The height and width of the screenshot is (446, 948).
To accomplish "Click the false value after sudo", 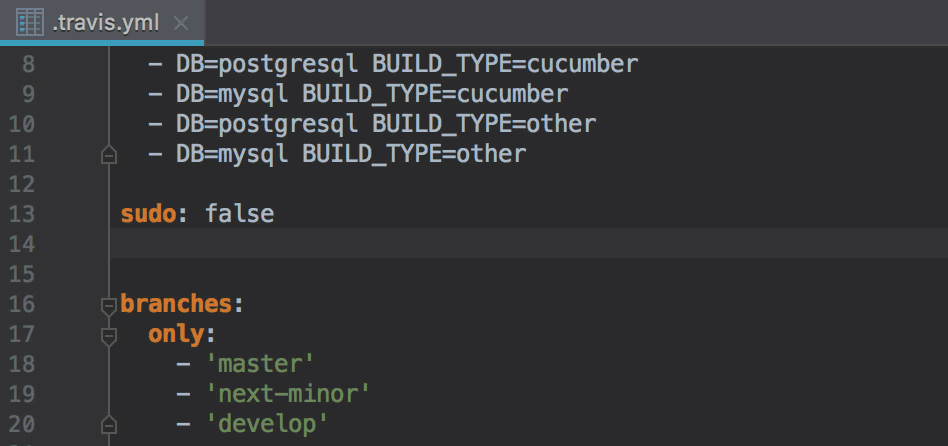I will (239, 214).
